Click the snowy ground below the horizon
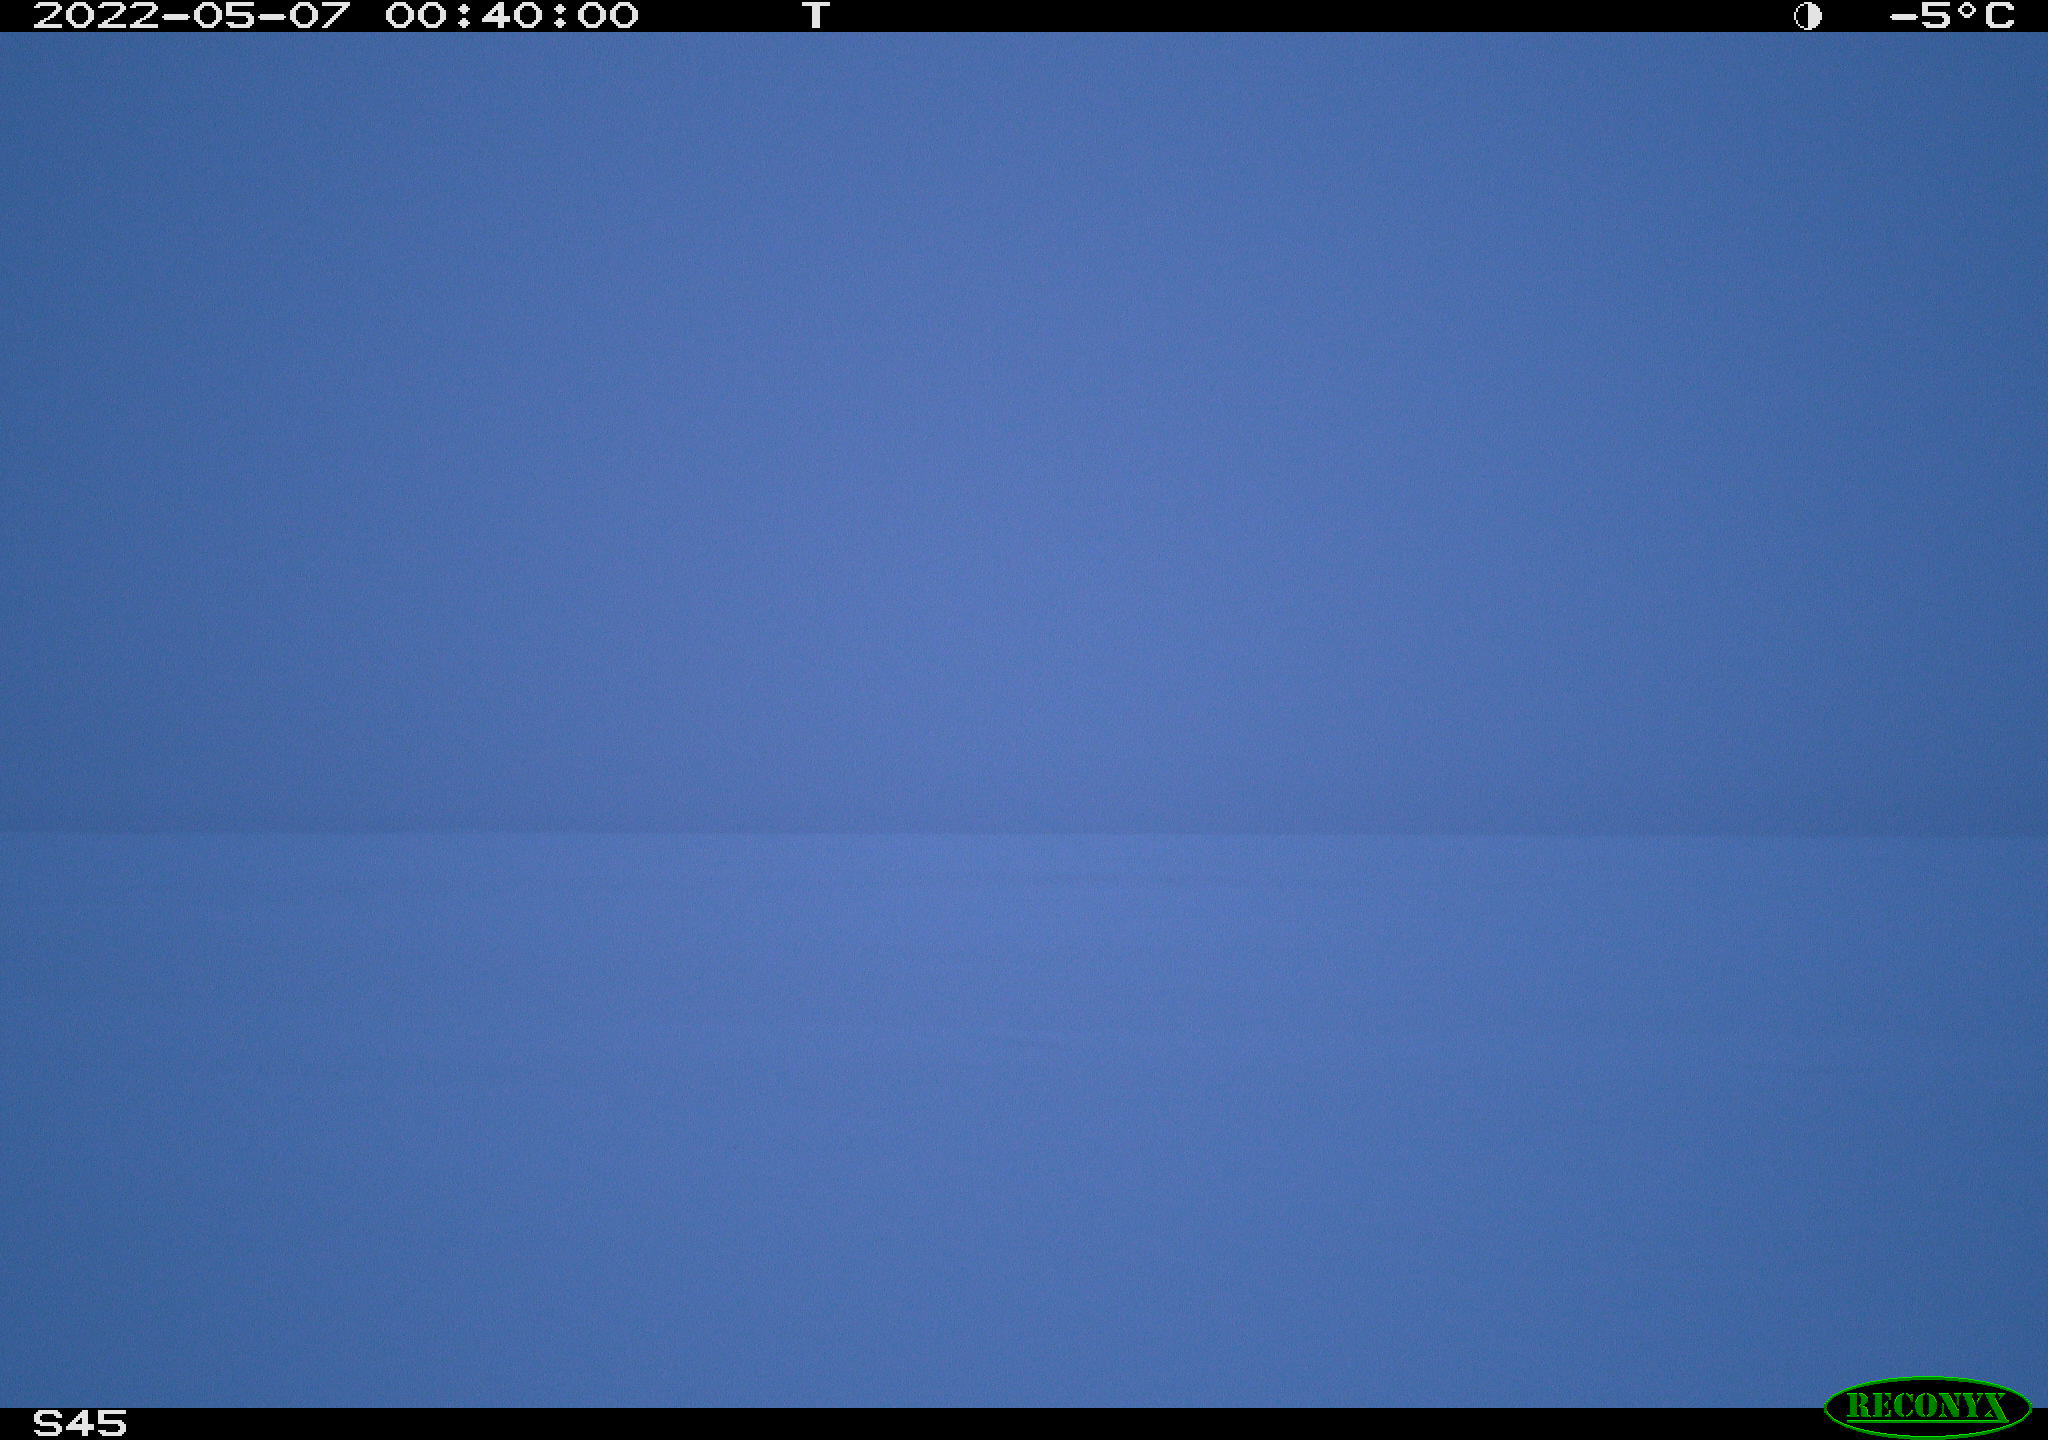 click(1024, 1120)
